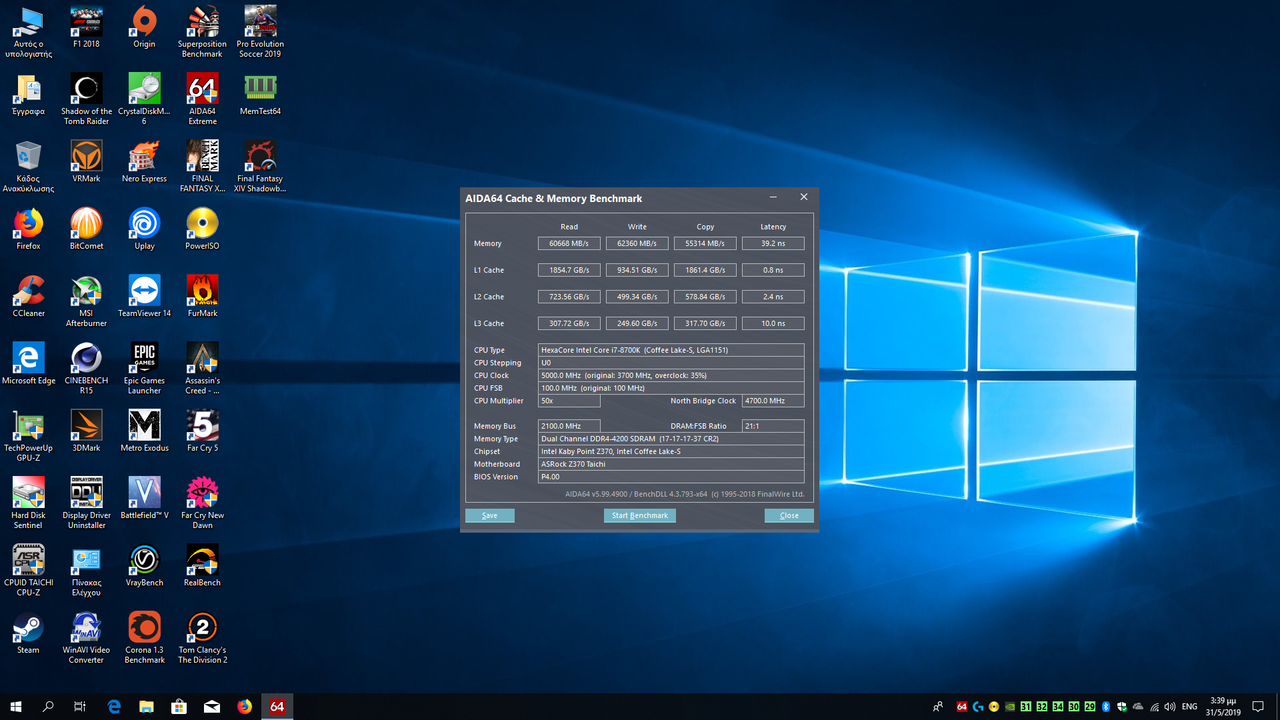Click the Close button in AIDA64 dialog

coord(789,516)
